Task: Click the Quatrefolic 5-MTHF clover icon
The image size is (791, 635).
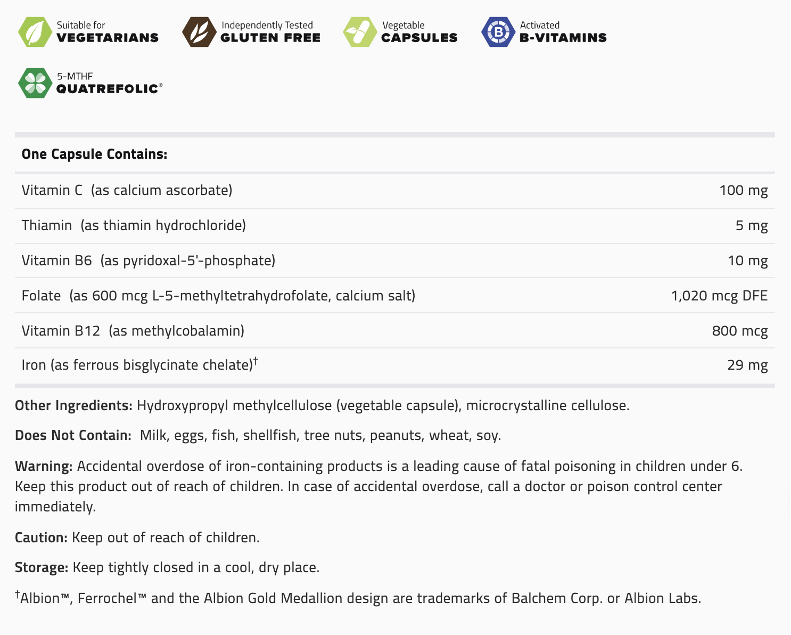Action: coord(33,83)
